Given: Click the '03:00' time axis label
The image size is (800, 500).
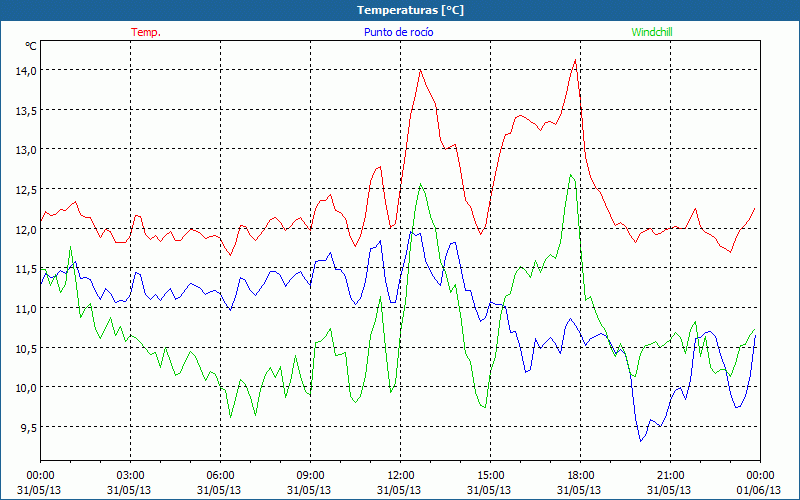Looking at the screenshot, I should pos(130,476).
